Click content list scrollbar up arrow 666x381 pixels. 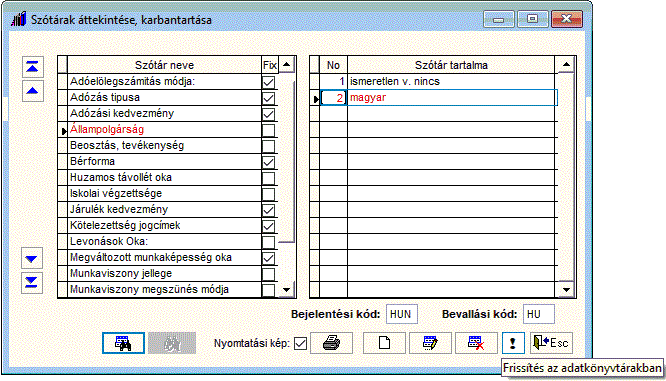click(x=566, y=65)
